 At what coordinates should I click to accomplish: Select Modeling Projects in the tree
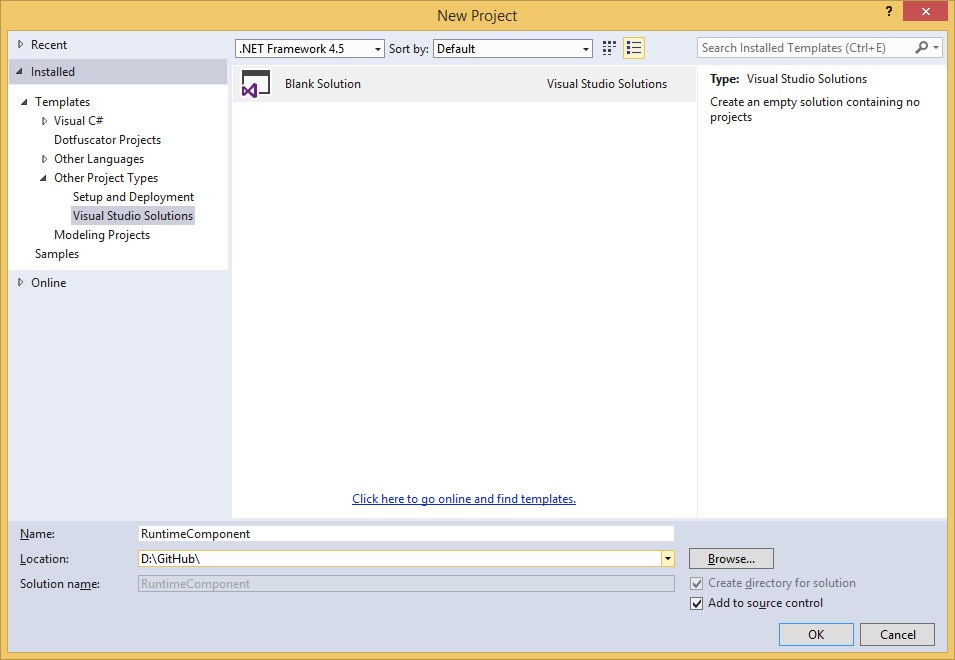(102, 235)
